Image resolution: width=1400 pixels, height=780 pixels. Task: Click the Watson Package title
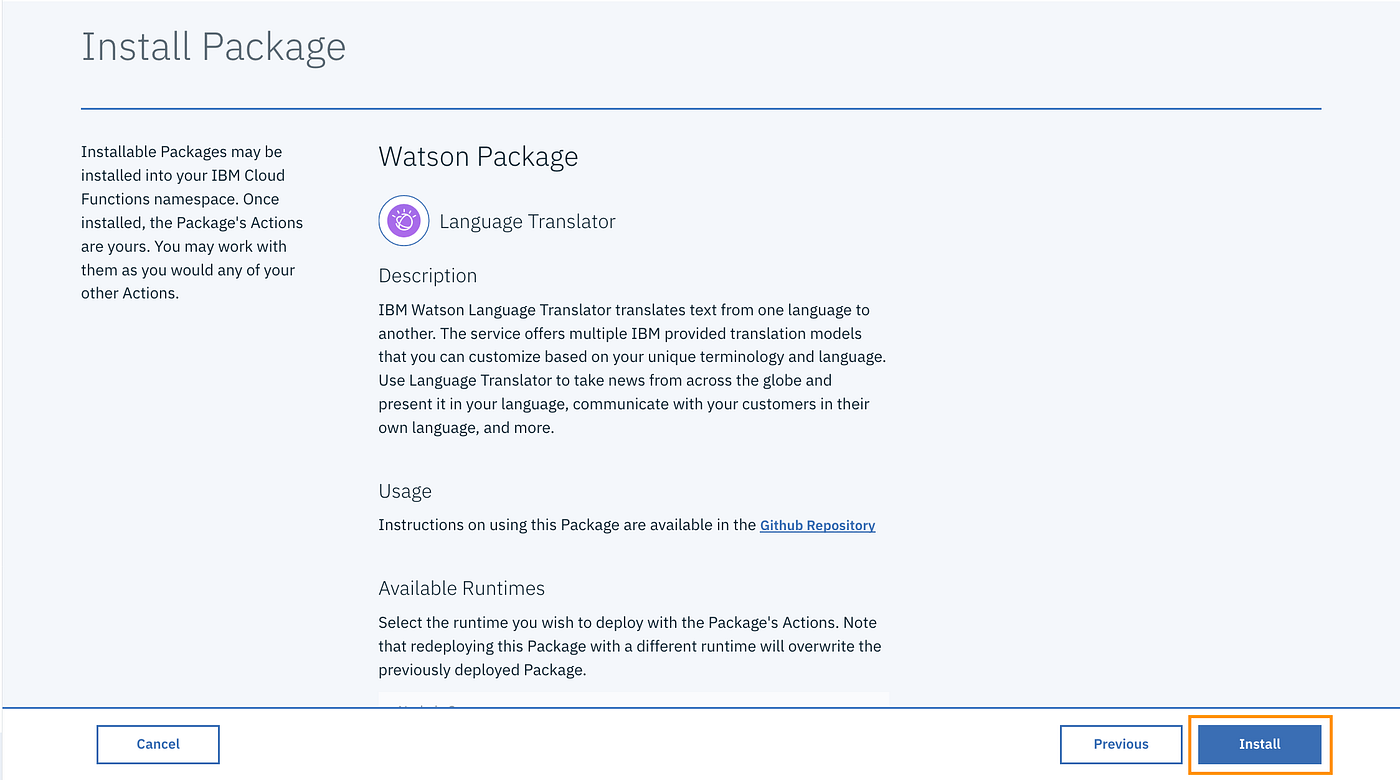478,157
